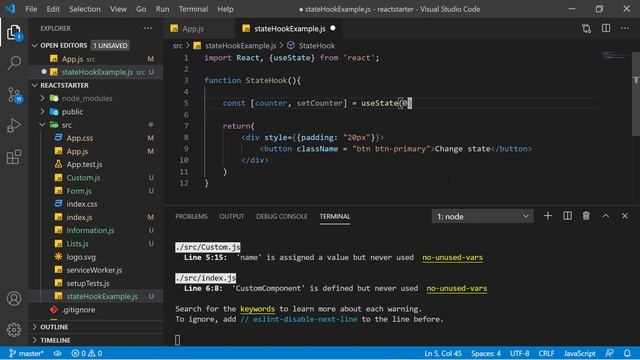Open the File menu
The width and height of the screenshot is (640, 360).
31,9
